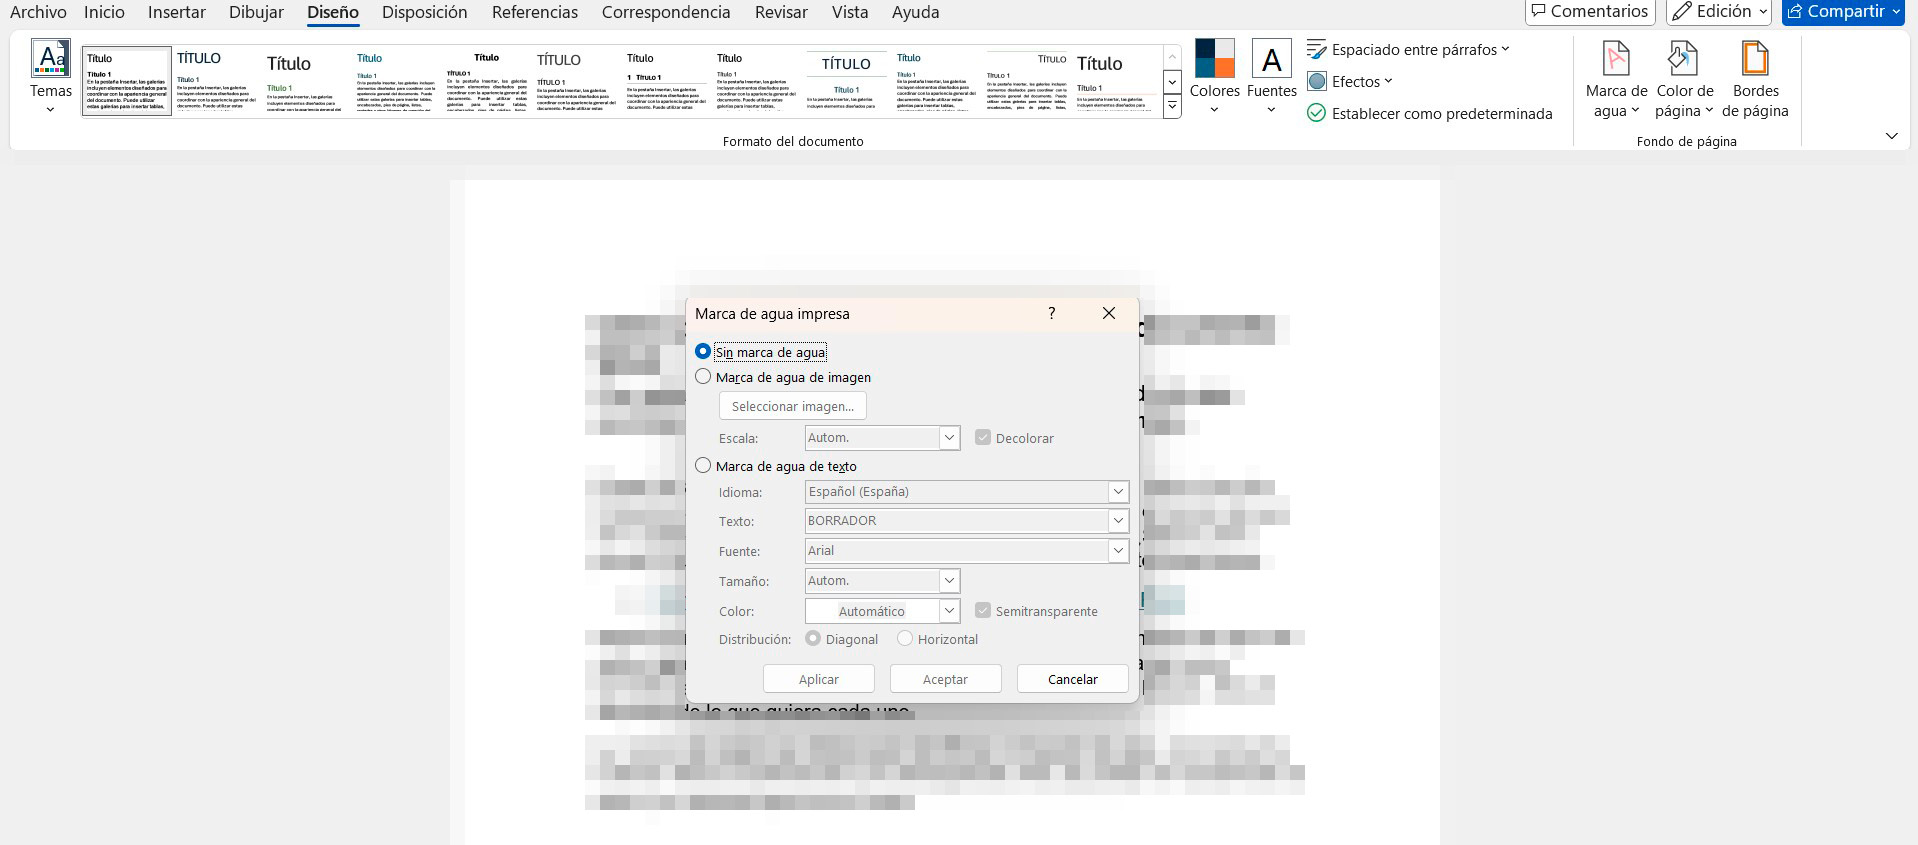This screenshot has height=845, width=1918.
Task: Expand the Tamaño dropdown
Action: click(x=949, y=581)
